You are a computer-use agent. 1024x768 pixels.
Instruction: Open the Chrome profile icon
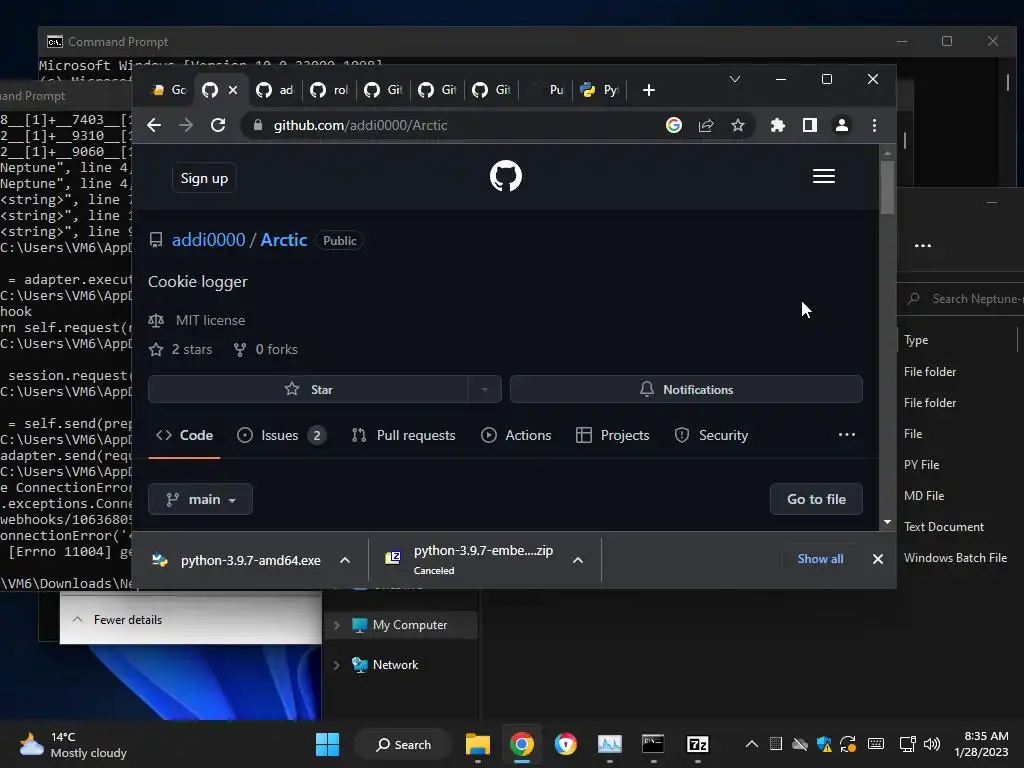842,125
